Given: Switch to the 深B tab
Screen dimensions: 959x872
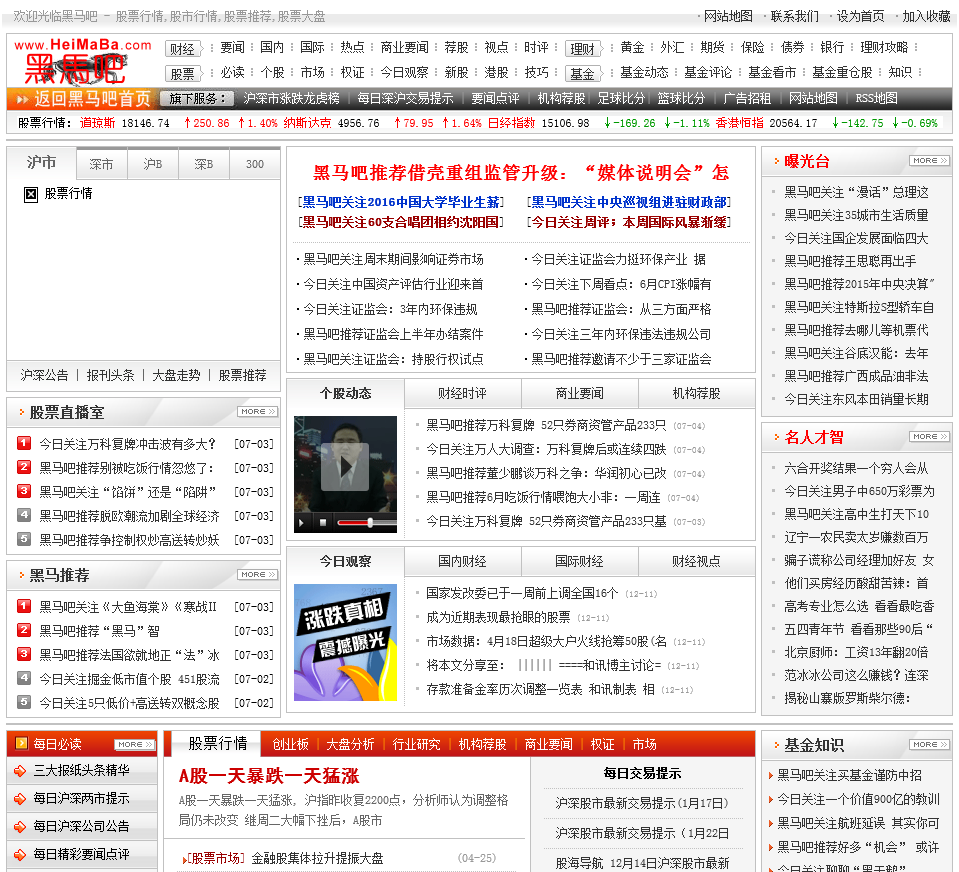Looking at the screenshot, I should tap(204, 164).
